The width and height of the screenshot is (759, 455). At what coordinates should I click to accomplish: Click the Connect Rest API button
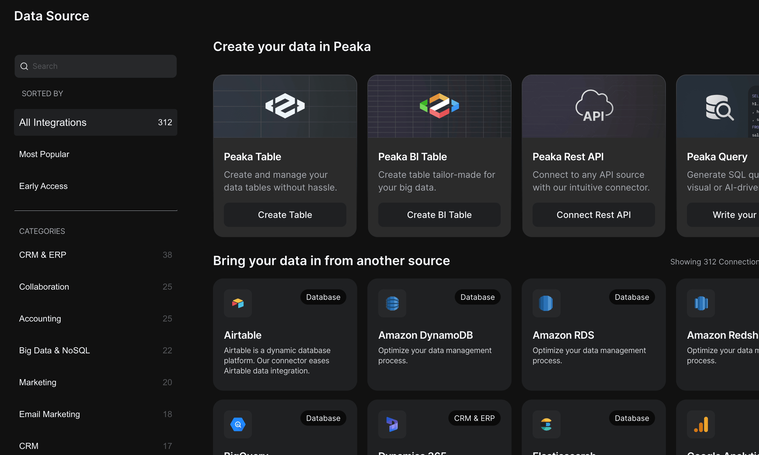[x=593, y=215]
